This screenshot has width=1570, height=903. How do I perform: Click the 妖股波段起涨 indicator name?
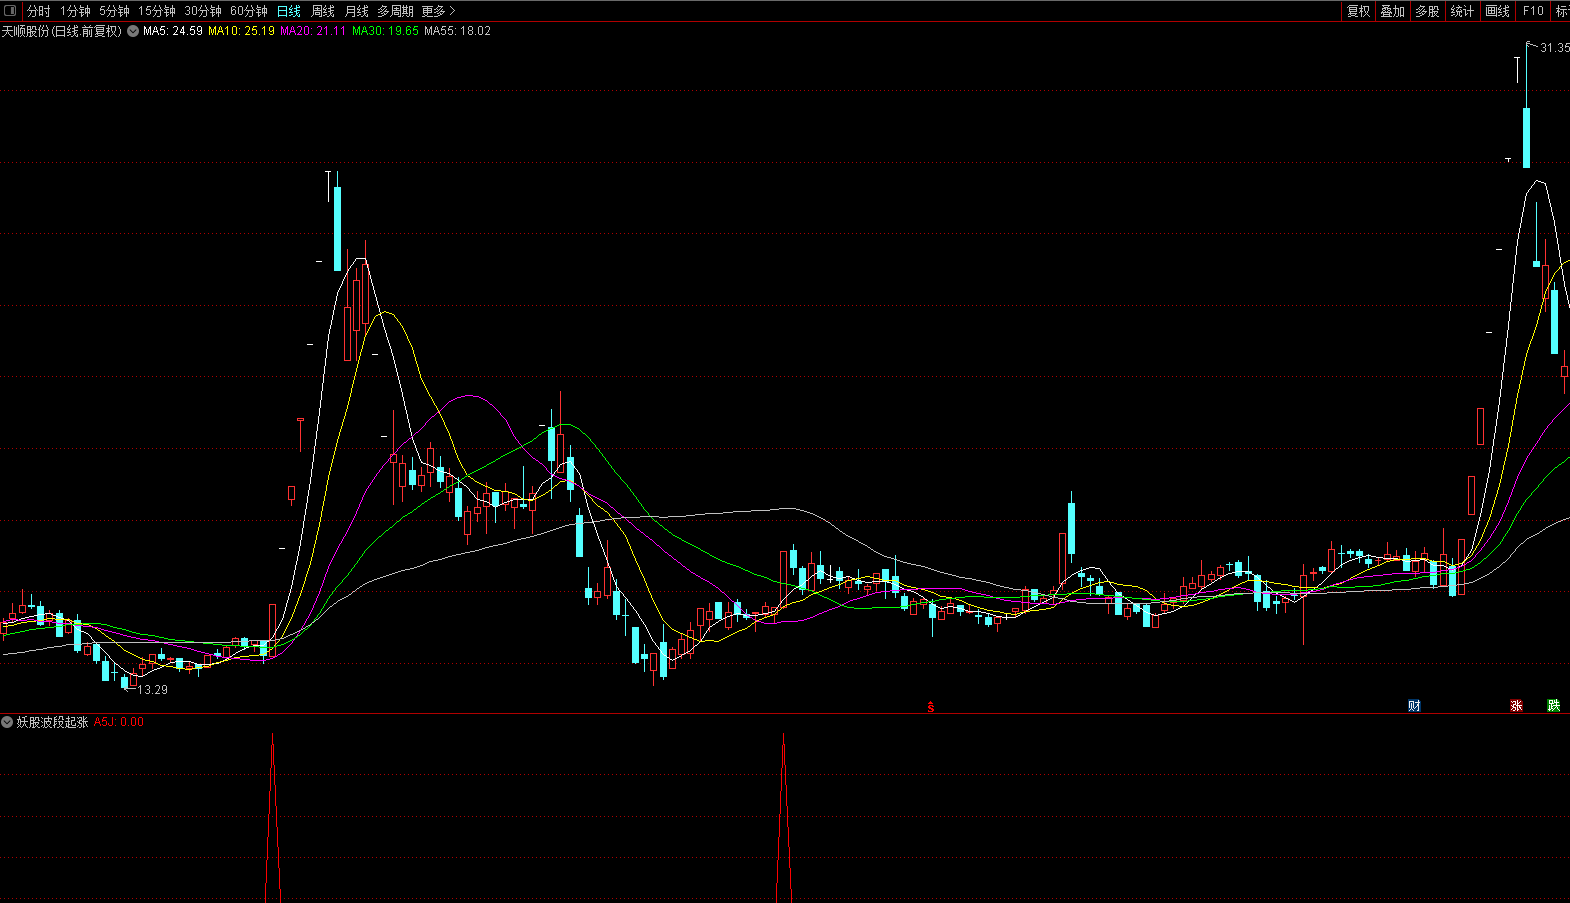tap(53, 722)
